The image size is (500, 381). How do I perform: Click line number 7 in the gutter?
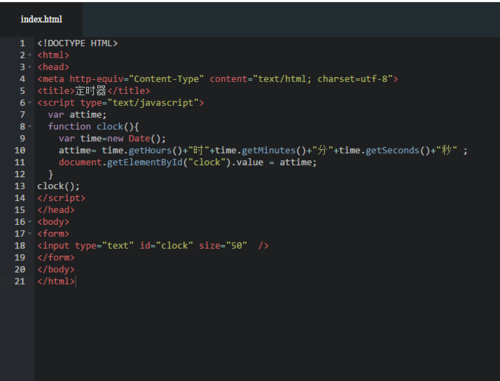click(x=22, y=114)
